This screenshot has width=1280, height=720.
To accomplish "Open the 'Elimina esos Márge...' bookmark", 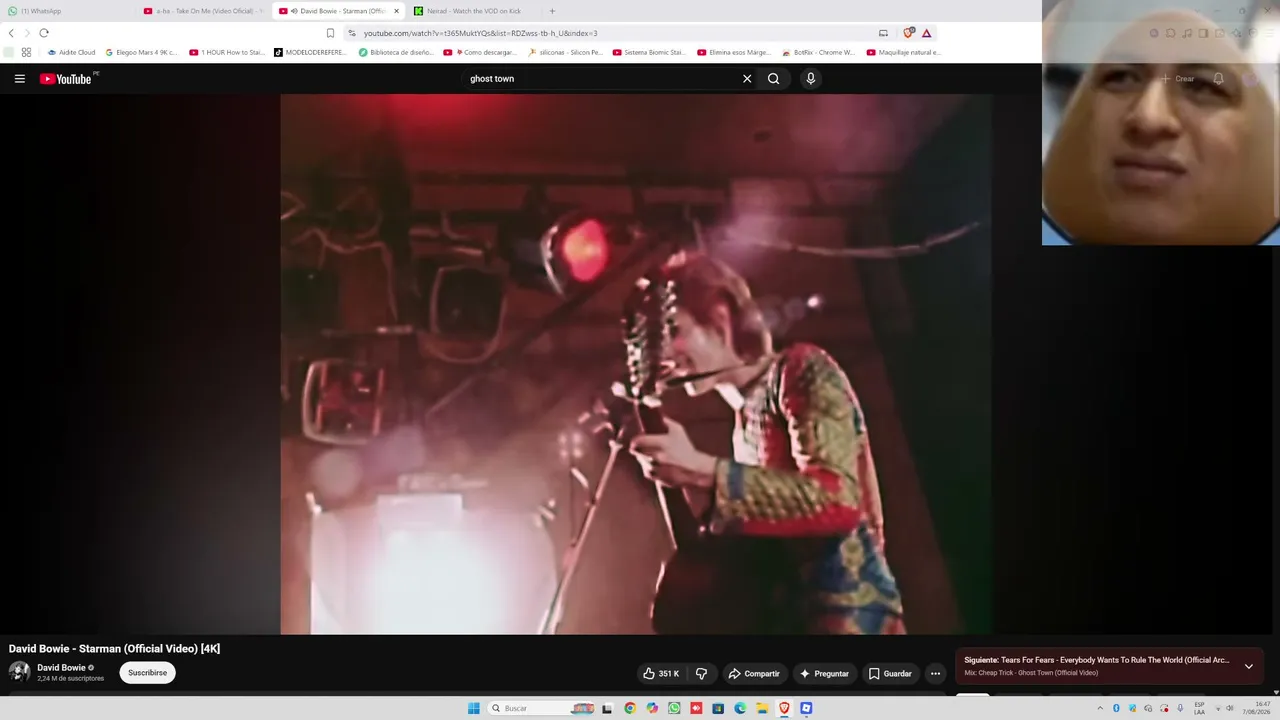I will pyautogui.click(x=734, y=52).
